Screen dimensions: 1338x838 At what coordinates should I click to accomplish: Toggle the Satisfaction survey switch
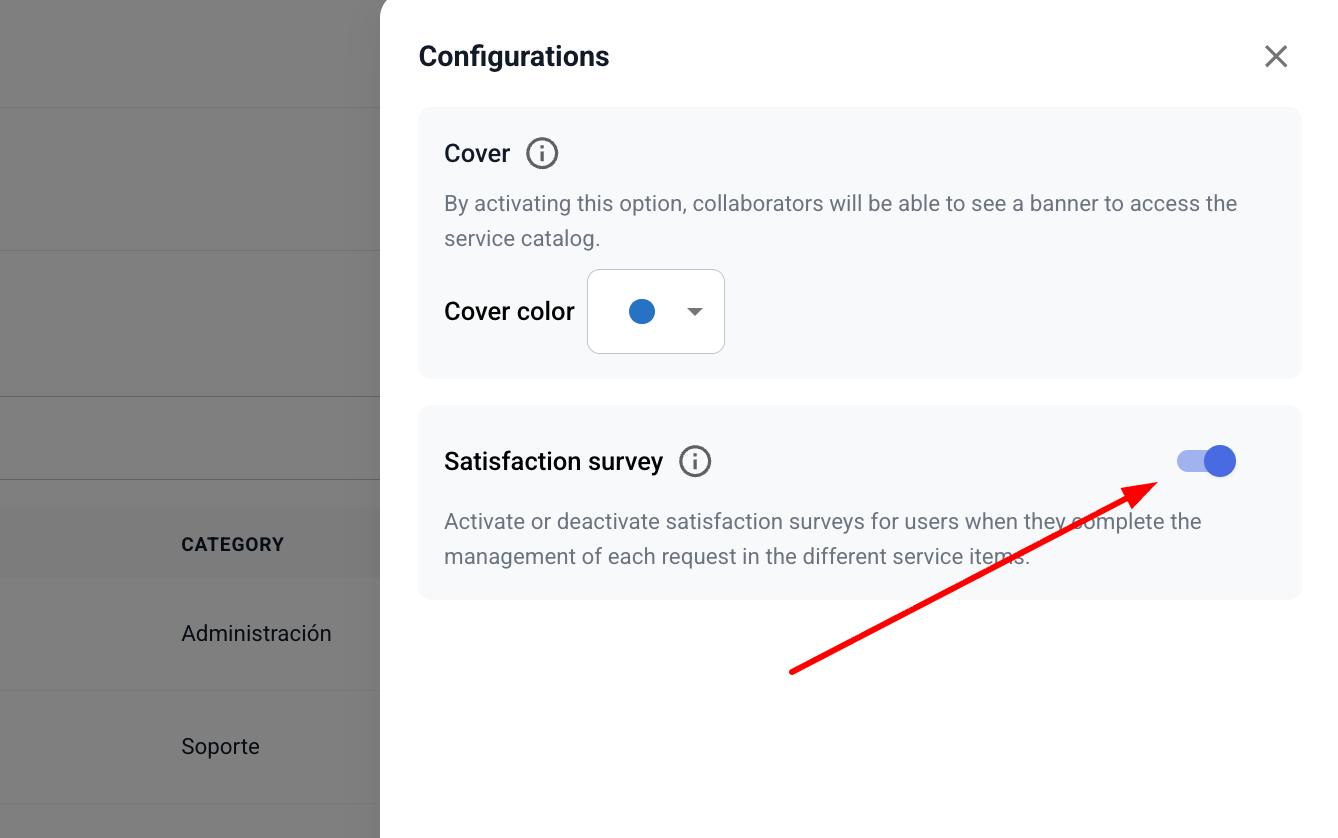(1207, 462)
